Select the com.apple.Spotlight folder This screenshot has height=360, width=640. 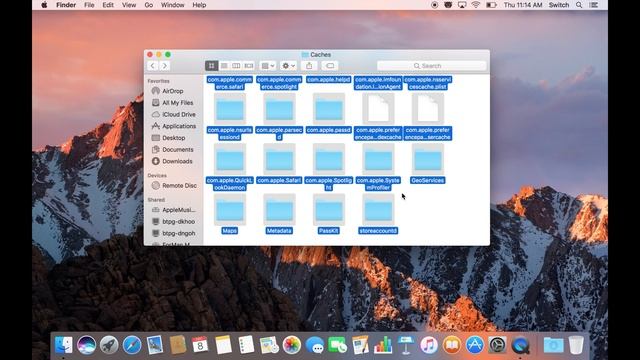pos(329,160)
